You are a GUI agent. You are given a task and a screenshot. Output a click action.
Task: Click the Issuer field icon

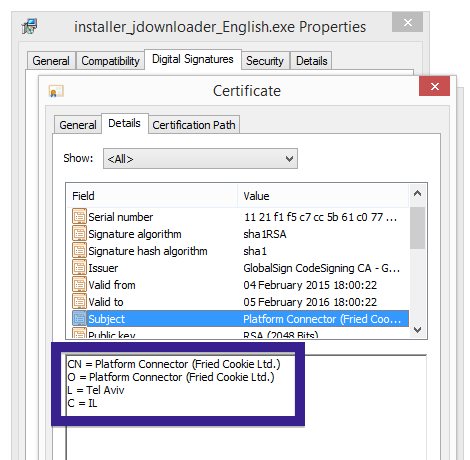[x=79, y=267]
